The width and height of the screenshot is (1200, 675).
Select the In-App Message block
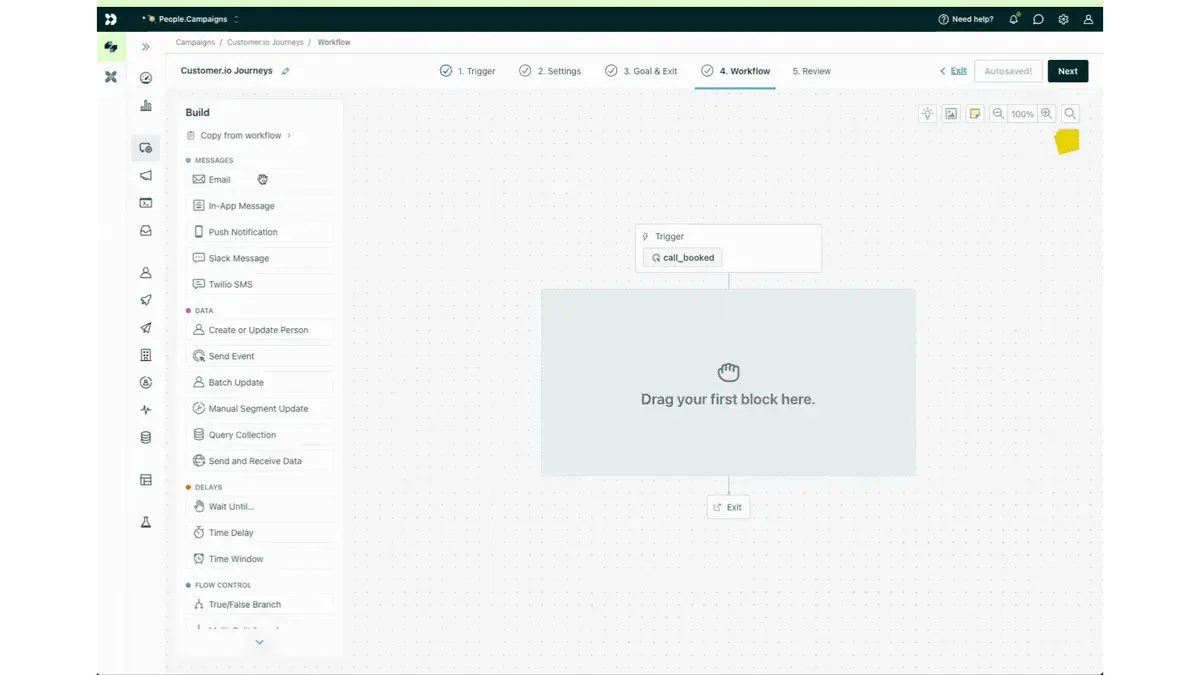(260, 206)
